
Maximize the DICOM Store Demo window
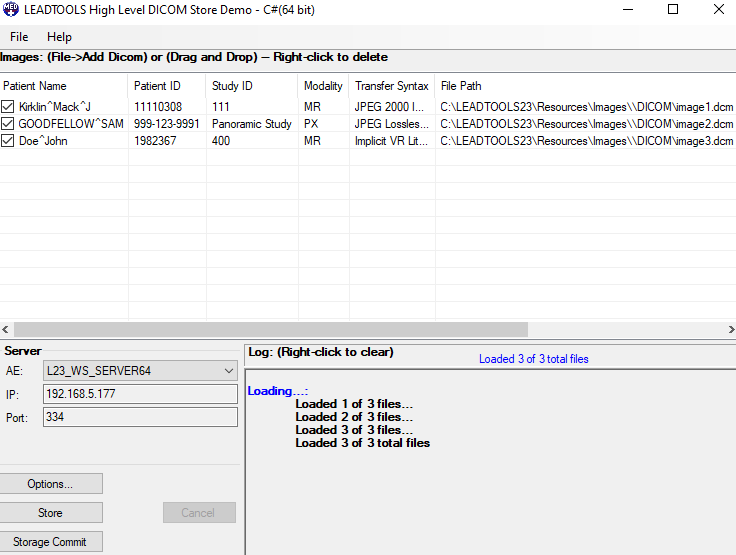point(673,9)
